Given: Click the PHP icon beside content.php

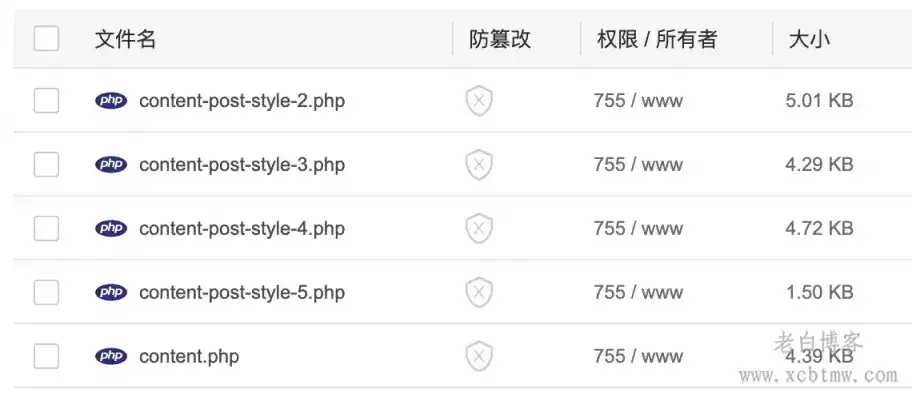Looking at the screenshot, I should point(111,356).
